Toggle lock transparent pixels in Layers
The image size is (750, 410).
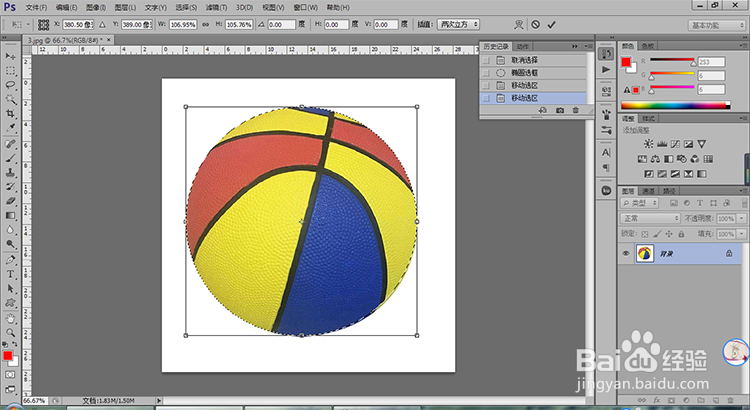coord(645,234)
